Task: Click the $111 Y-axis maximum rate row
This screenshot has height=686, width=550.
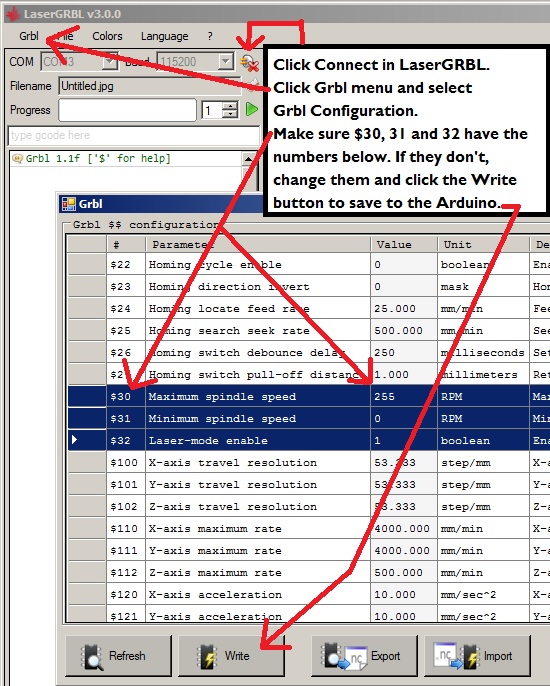Action: click(309, 550)
